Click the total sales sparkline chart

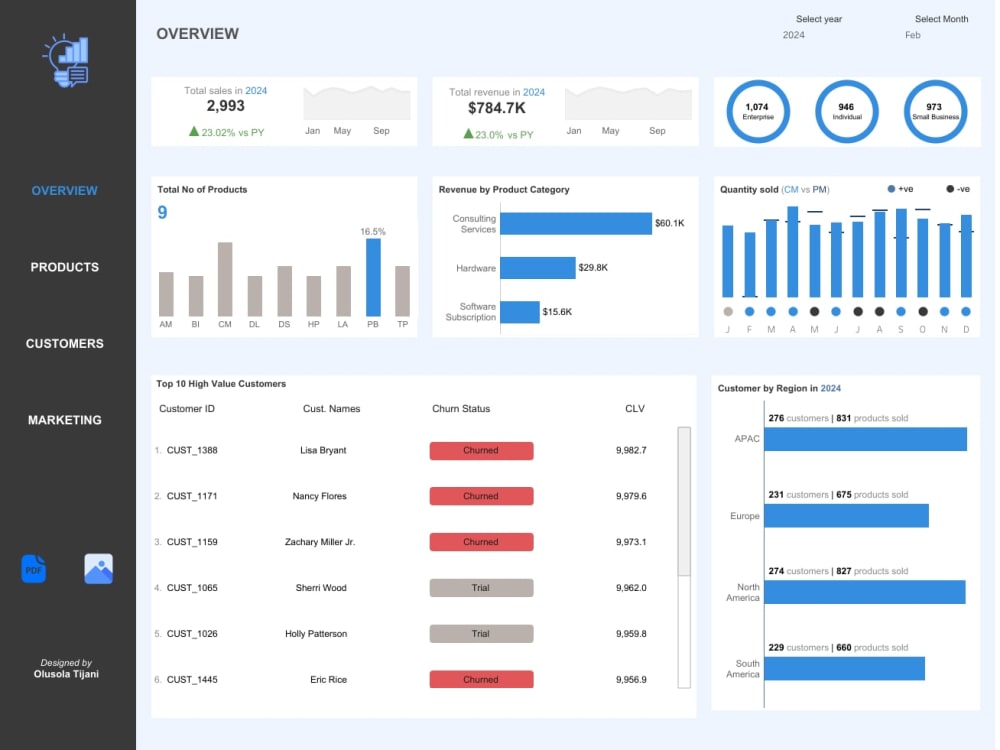(x=357, y=103)
